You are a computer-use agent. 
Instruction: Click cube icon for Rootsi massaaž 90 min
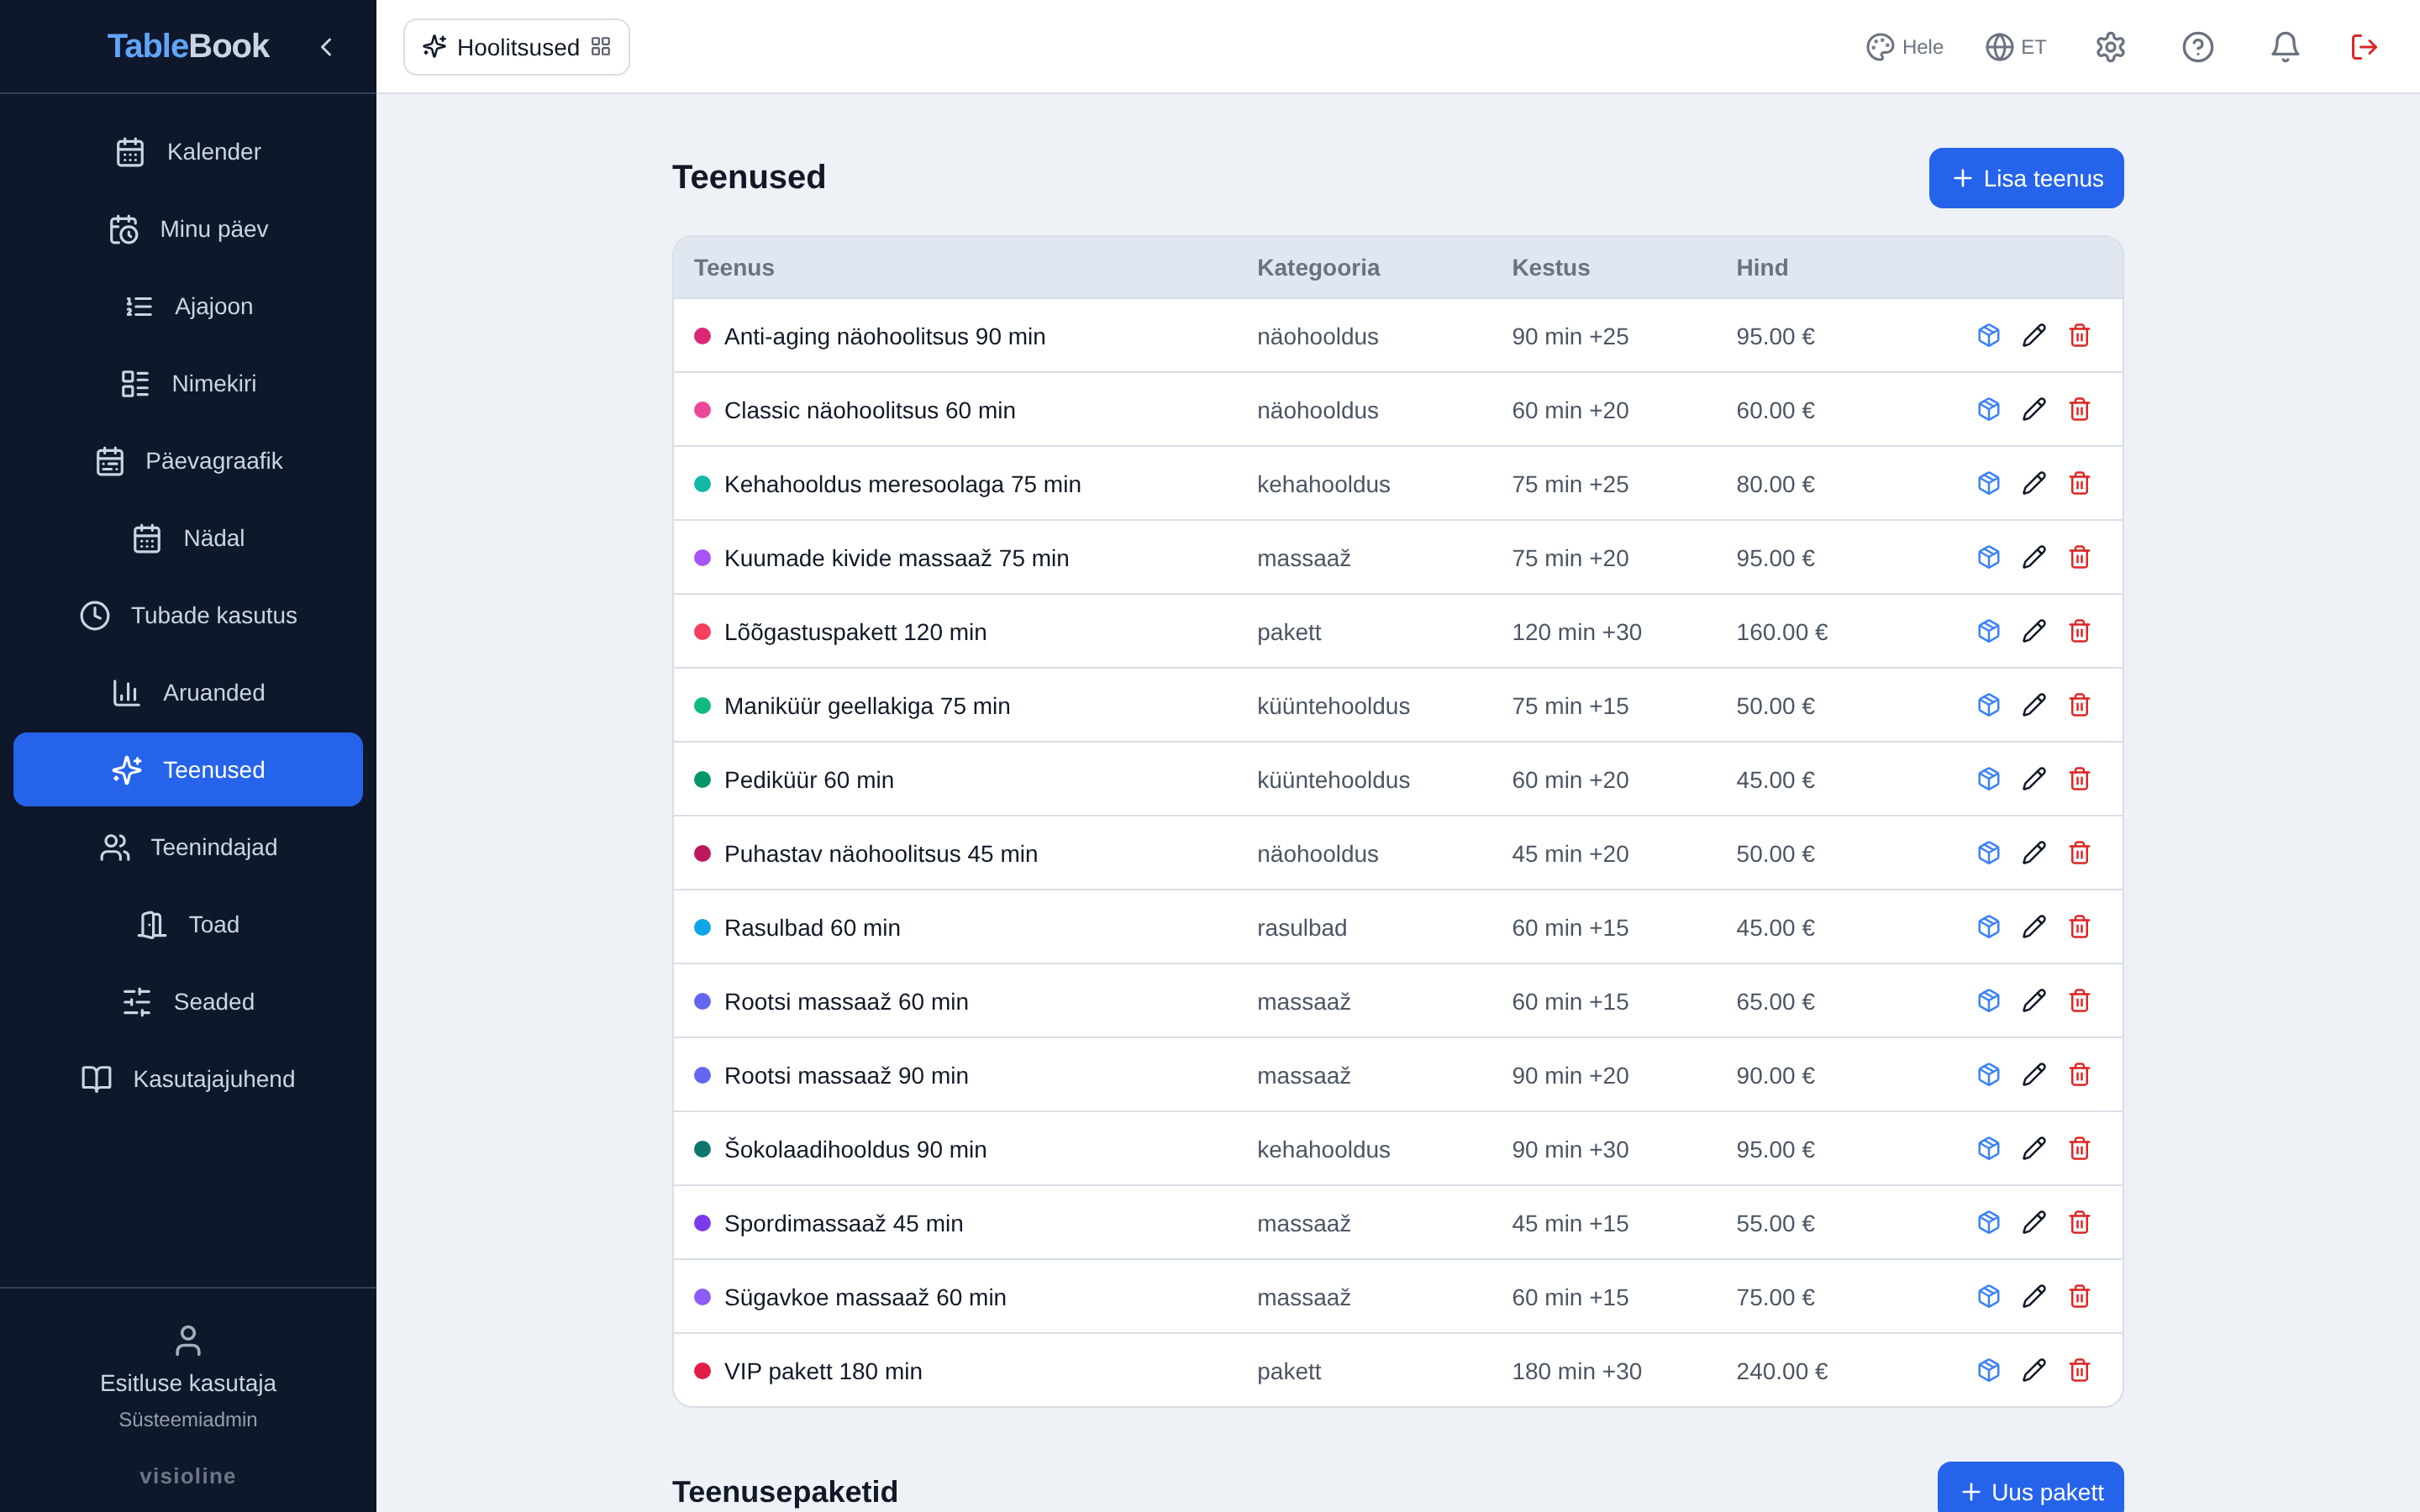click(1988, 1075)
